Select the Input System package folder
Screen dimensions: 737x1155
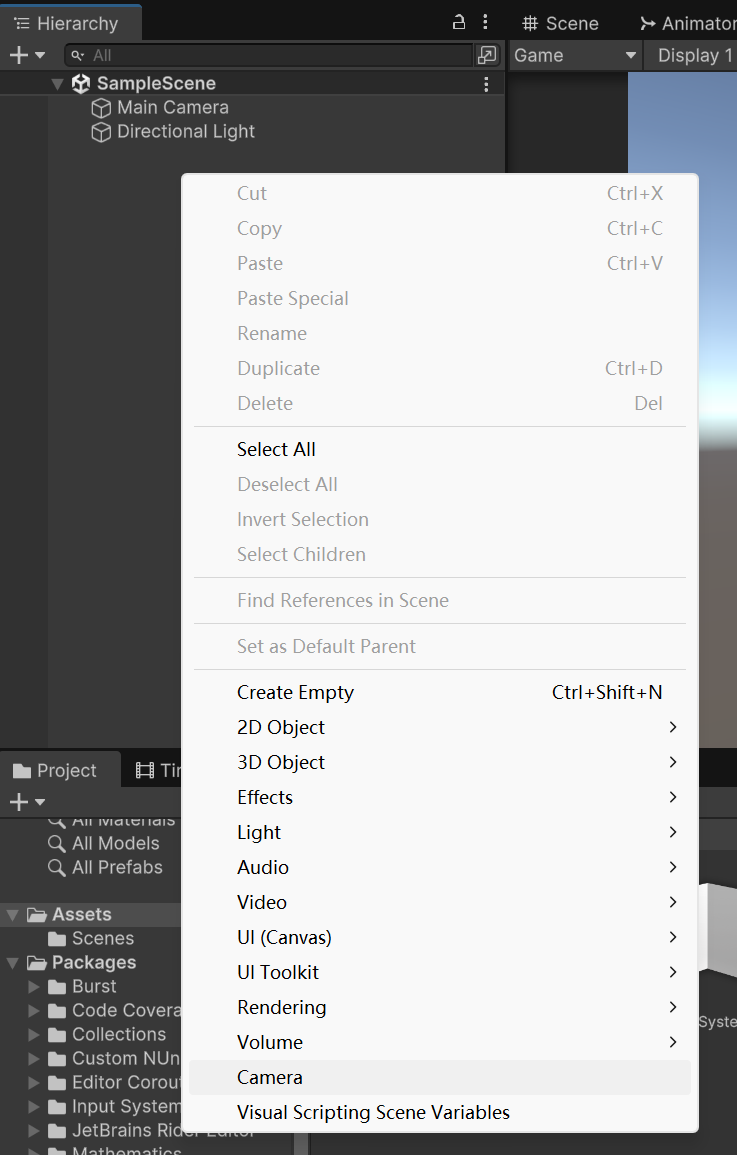125,1106
